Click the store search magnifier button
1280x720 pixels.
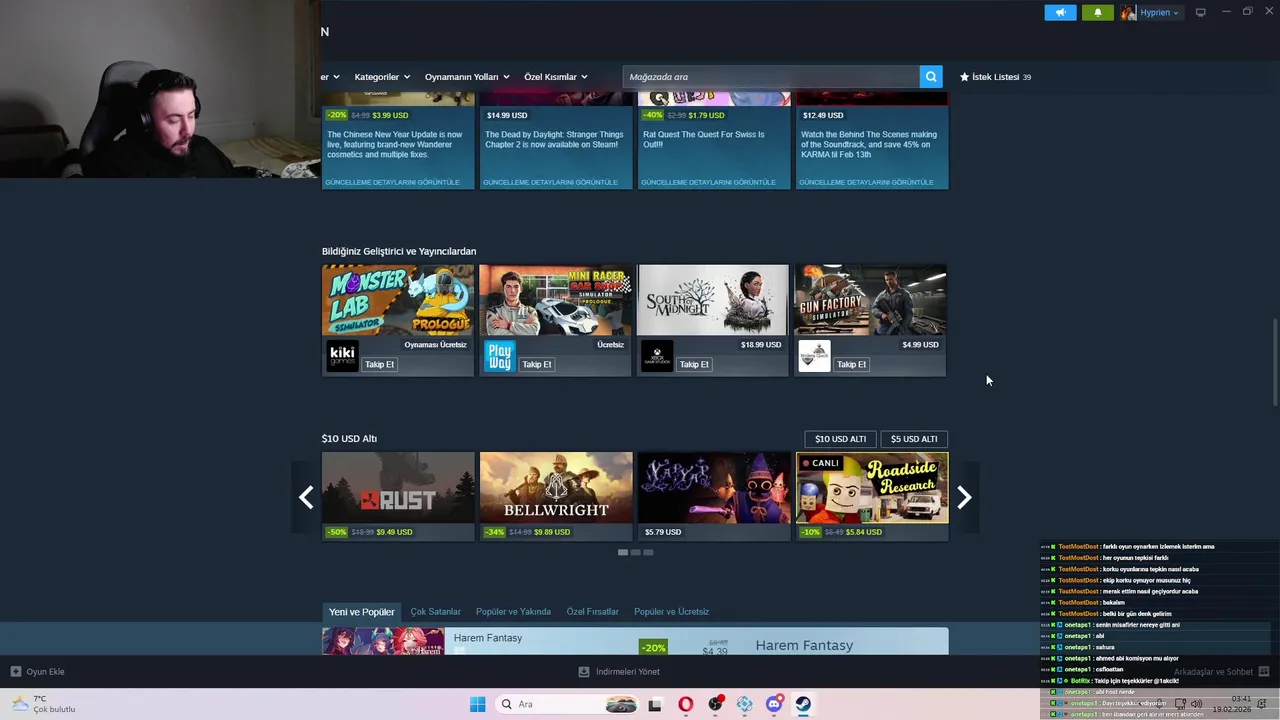(x=931, y=77)
